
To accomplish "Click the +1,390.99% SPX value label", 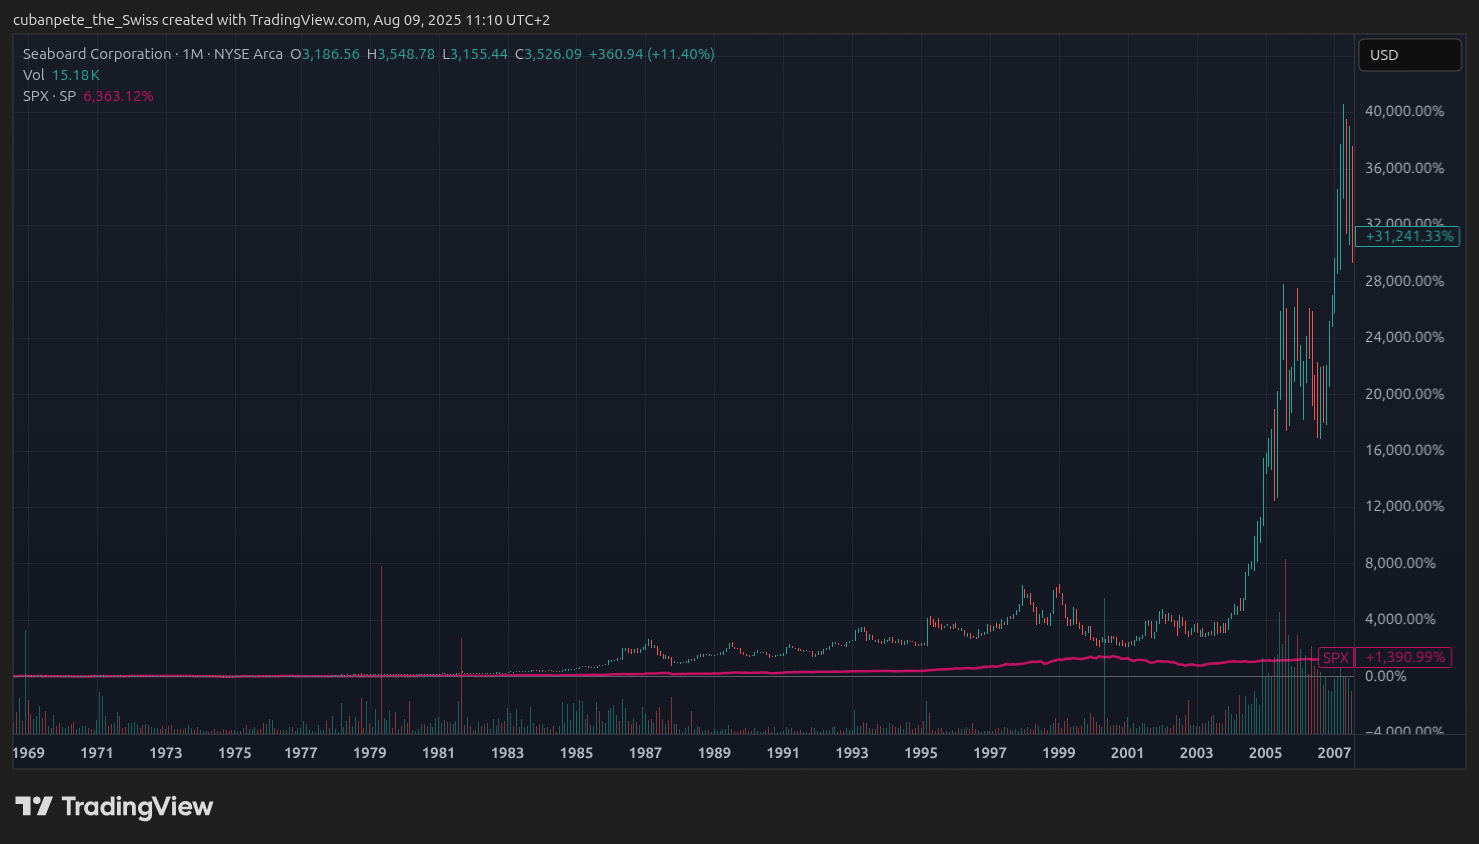I will 1404,658.
